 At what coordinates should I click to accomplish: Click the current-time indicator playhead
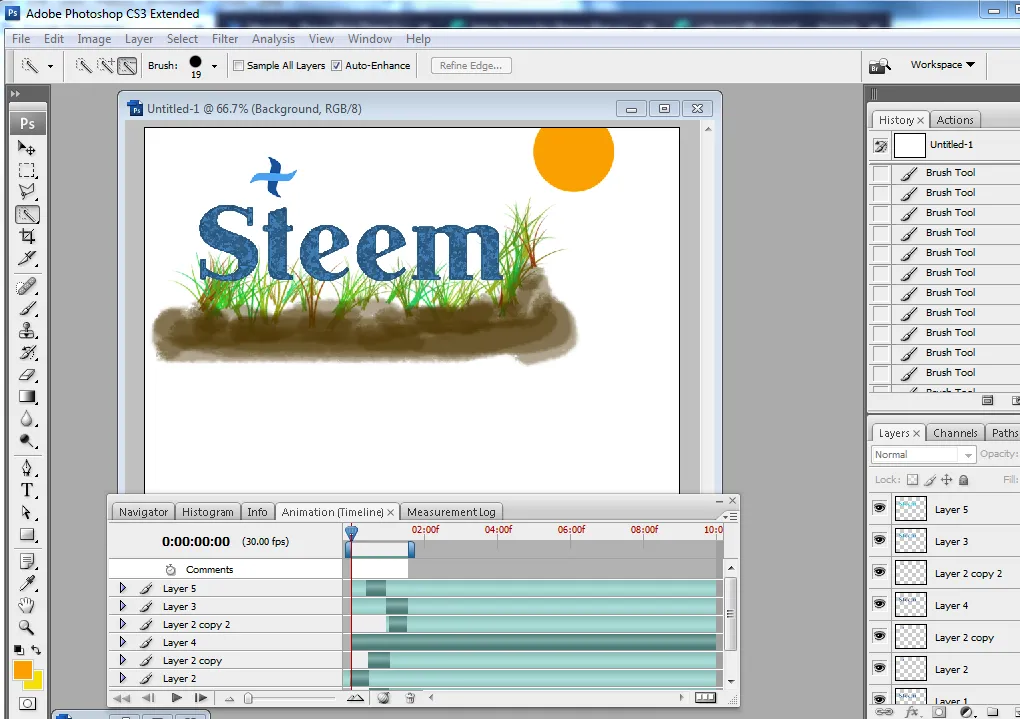351,533
